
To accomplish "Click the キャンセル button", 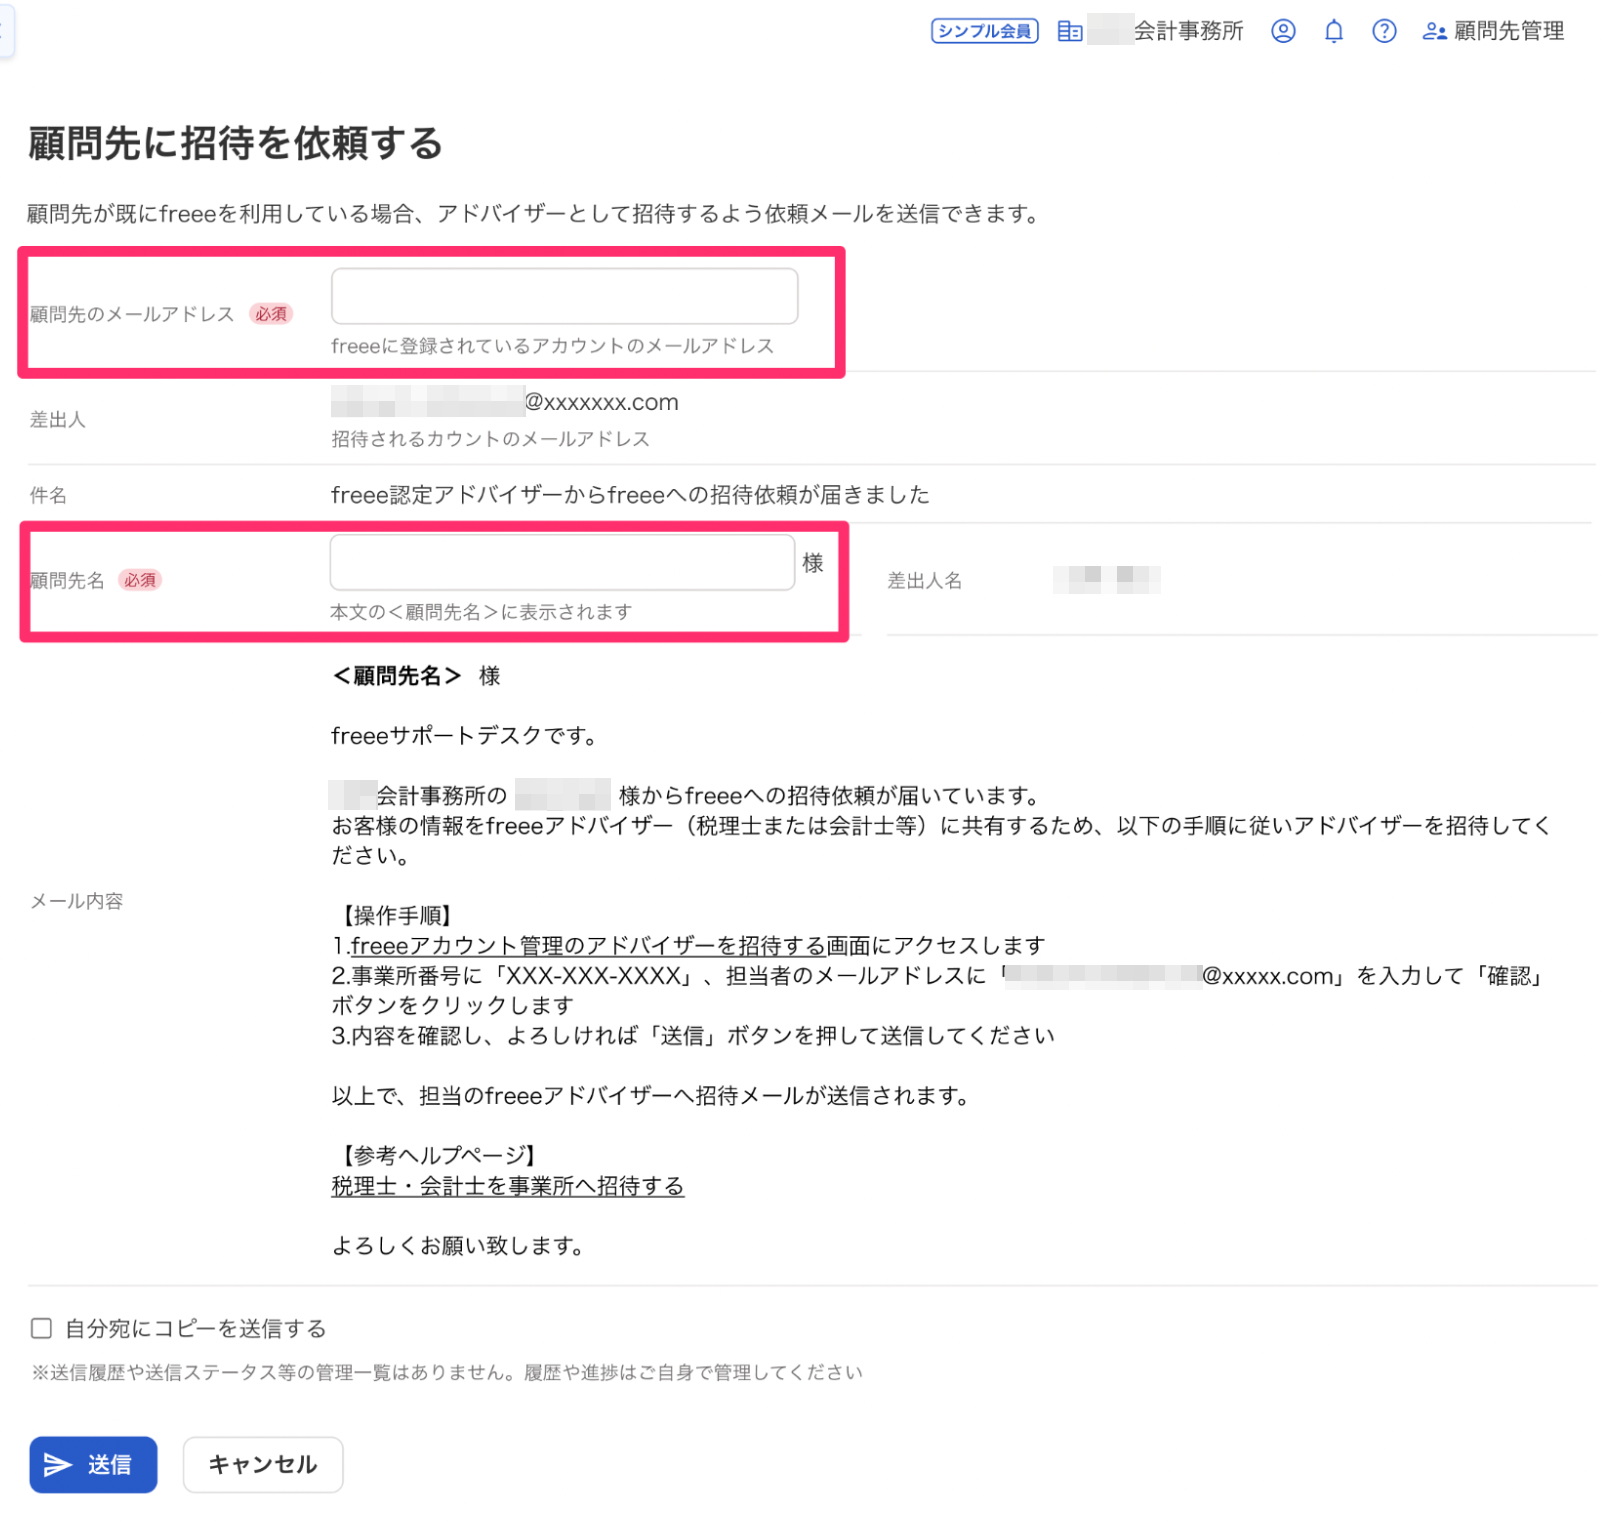I will tap(263, 1464).
